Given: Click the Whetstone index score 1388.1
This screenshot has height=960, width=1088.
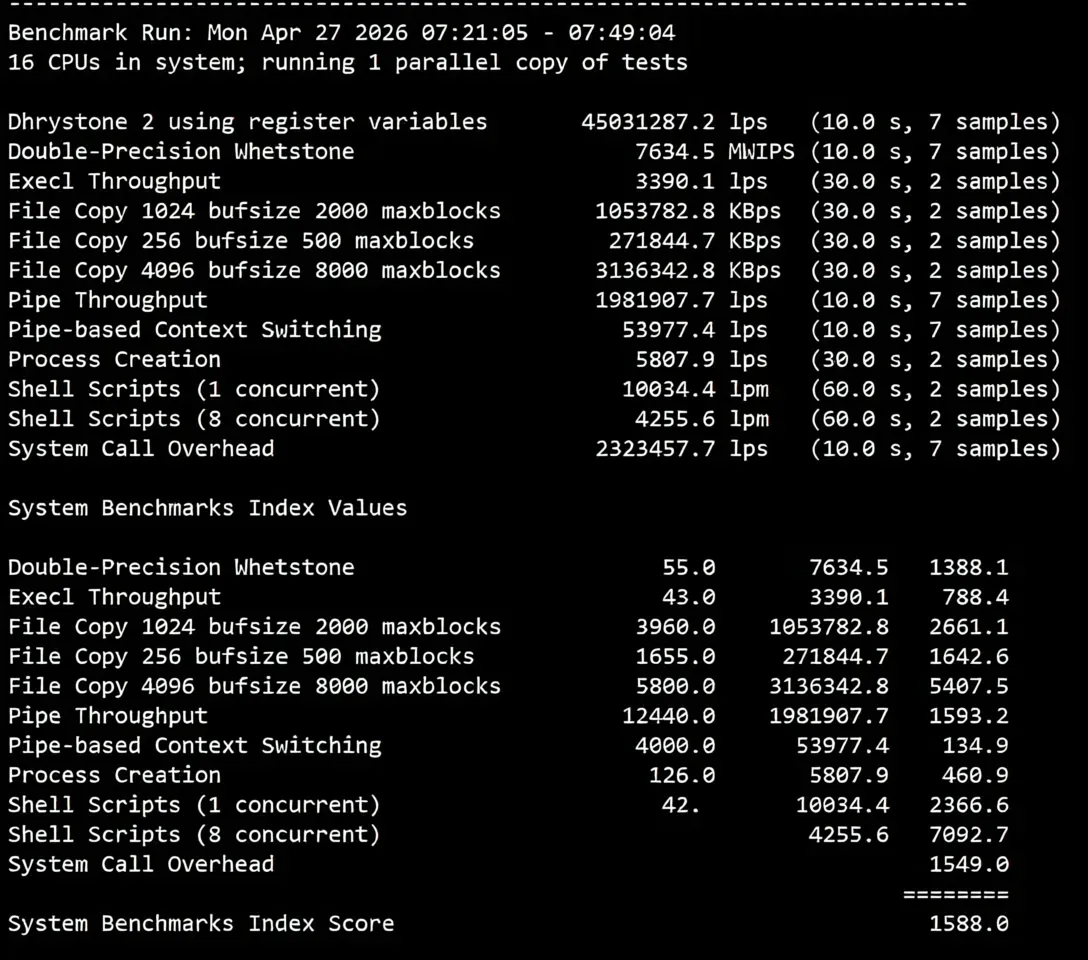Looking at the screenshot, I should [969, 567].
